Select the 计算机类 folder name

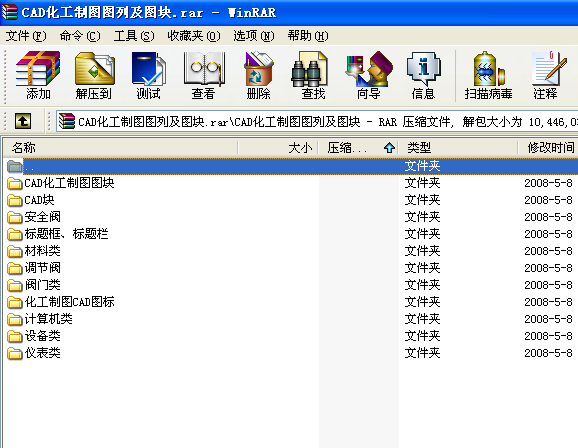(x=48, y=319)
